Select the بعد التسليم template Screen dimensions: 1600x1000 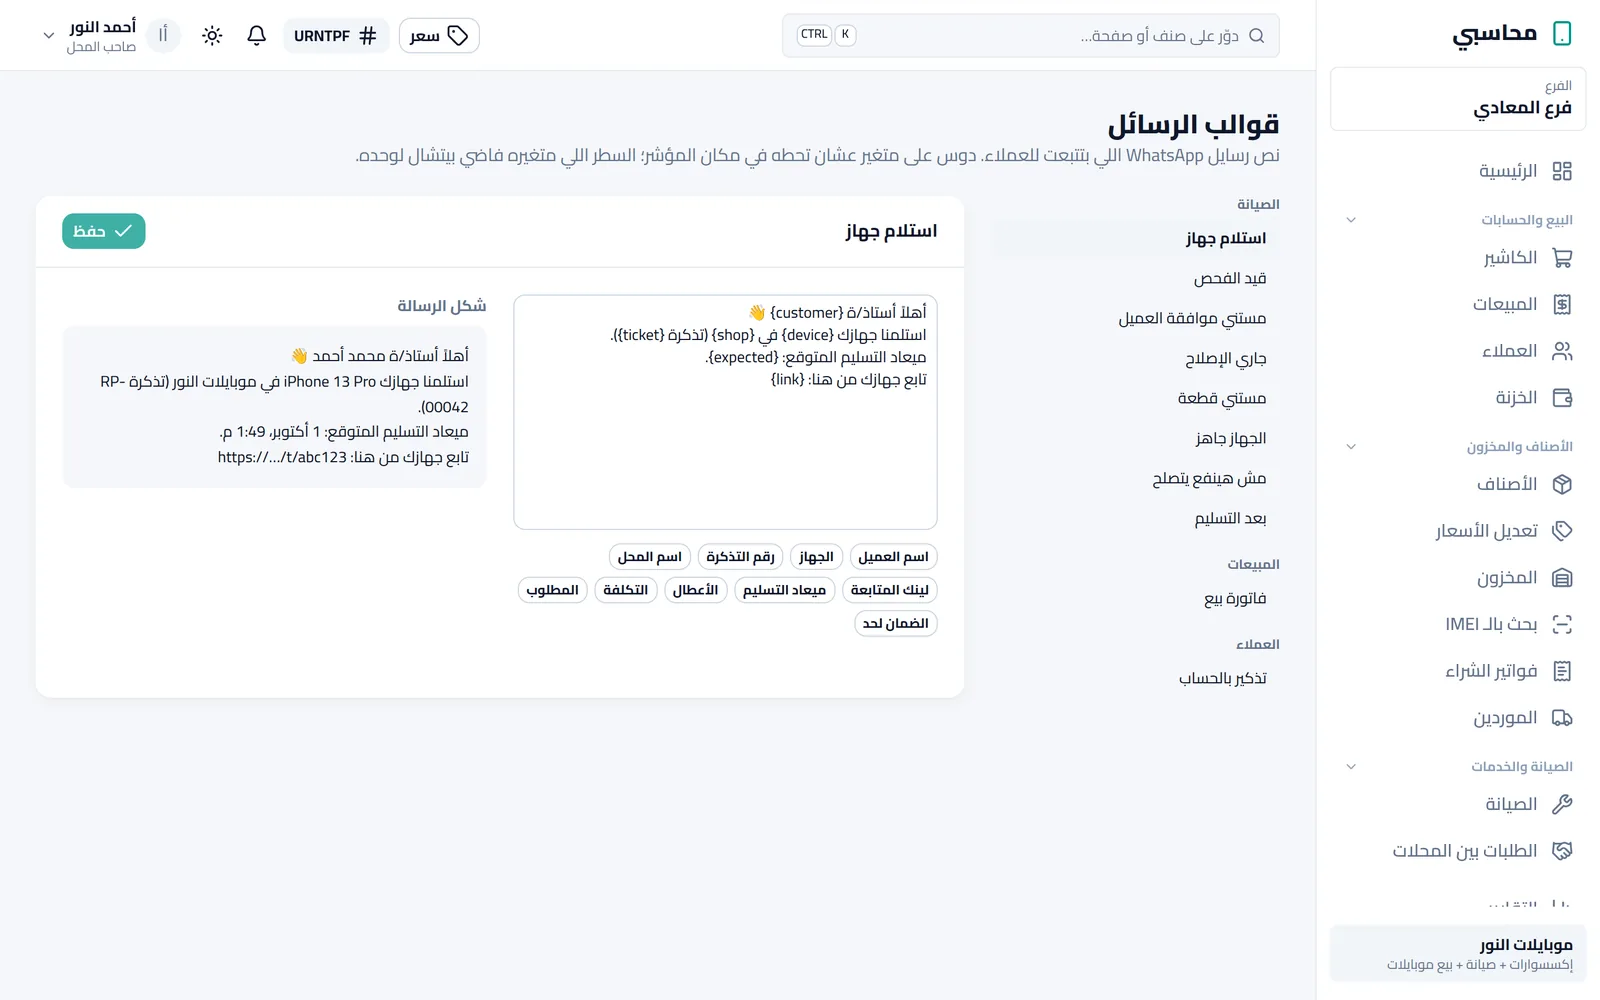click(x=1136, y=518)
